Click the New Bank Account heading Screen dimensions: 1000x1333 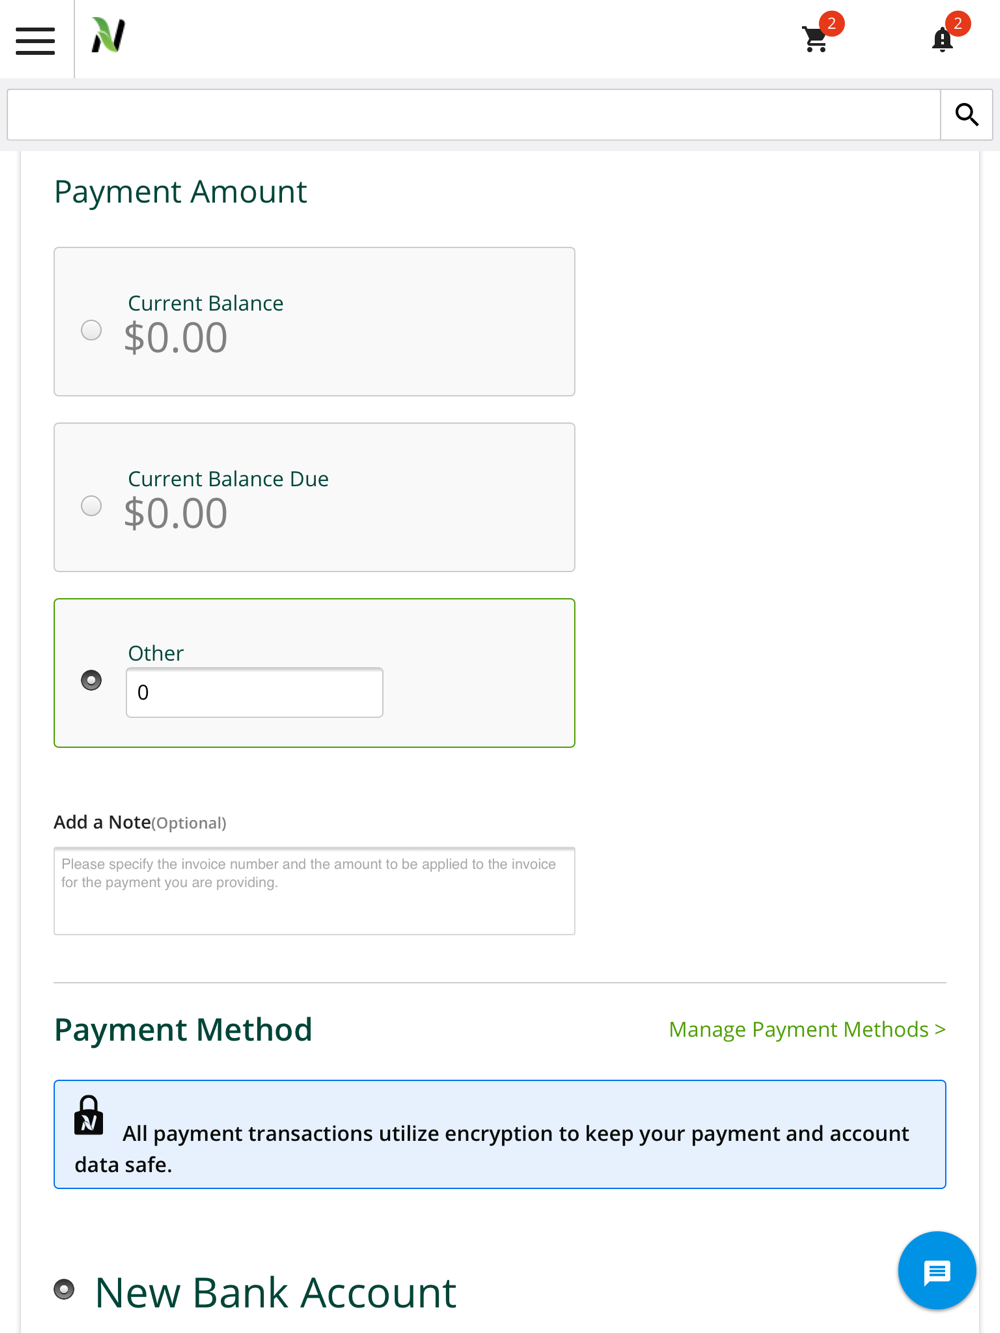coord(275,1292)
